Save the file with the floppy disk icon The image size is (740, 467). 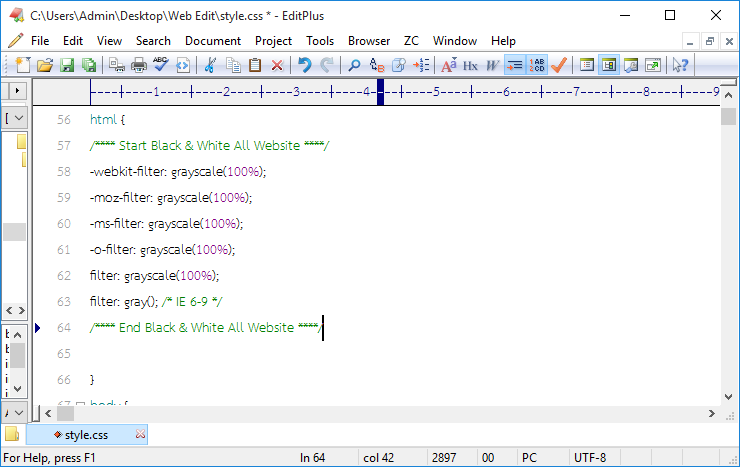click(67, 65)
